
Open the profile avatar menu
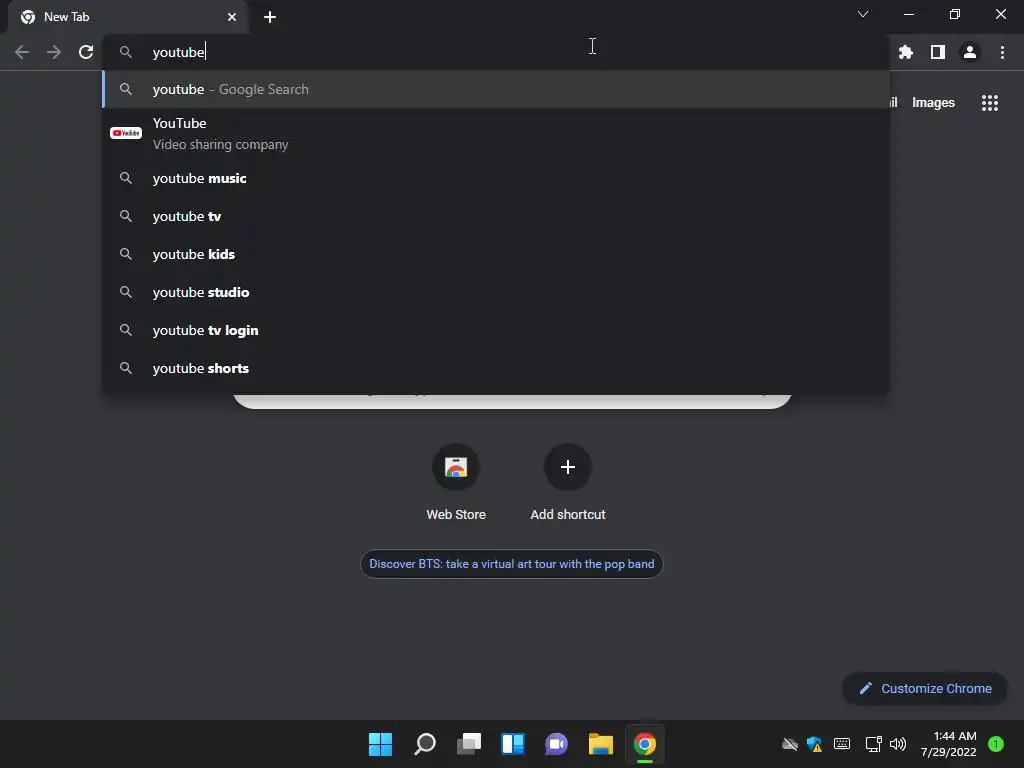(x=970, y=52)
